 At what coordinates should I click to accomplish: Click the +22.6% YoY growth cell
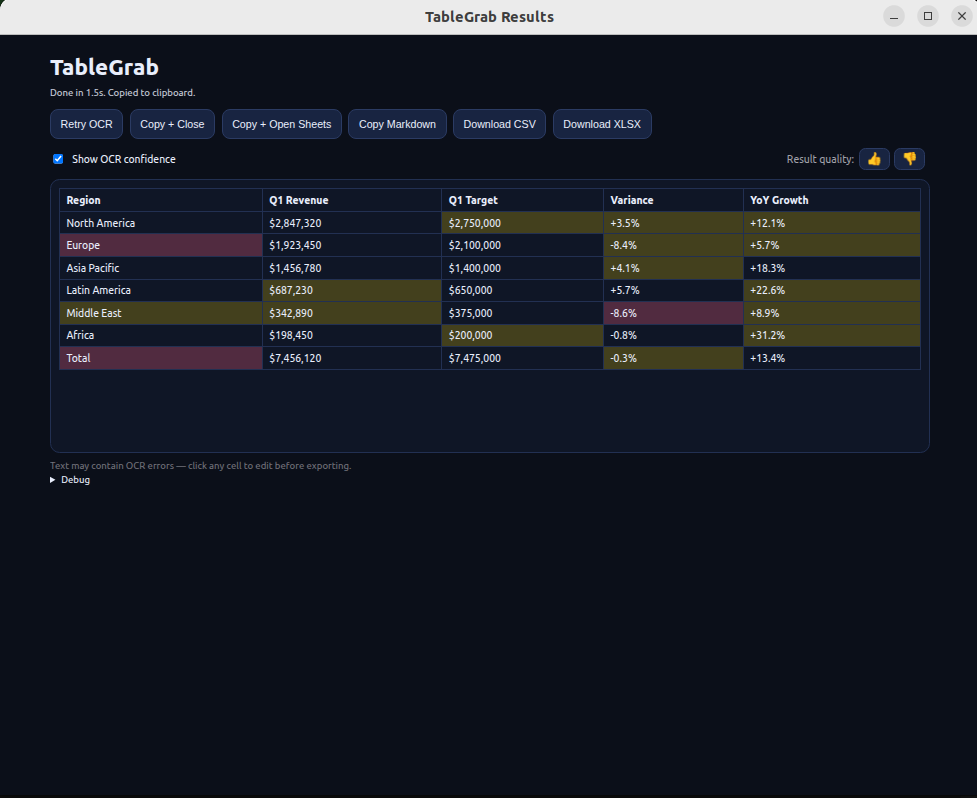832,290
